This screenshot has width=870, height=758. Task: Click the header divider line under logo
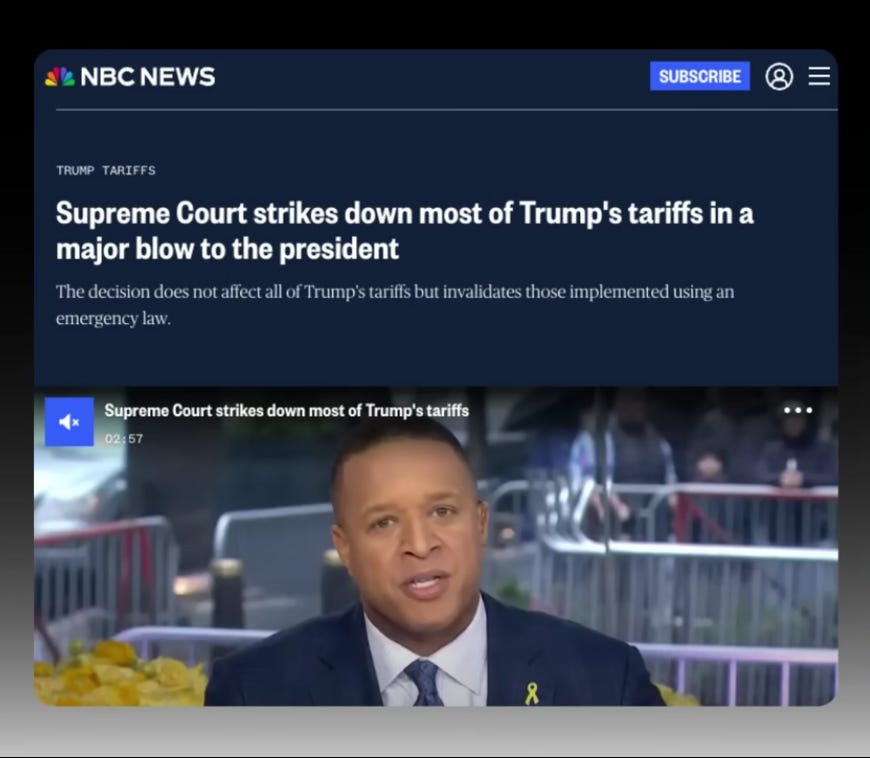pyautogui.click(x=447, y=110)
